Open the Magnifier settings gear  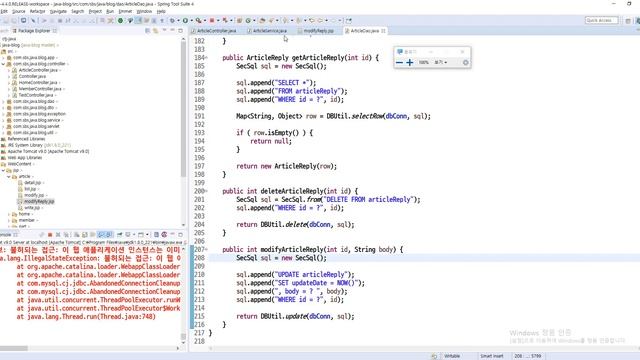click(465, 62)
